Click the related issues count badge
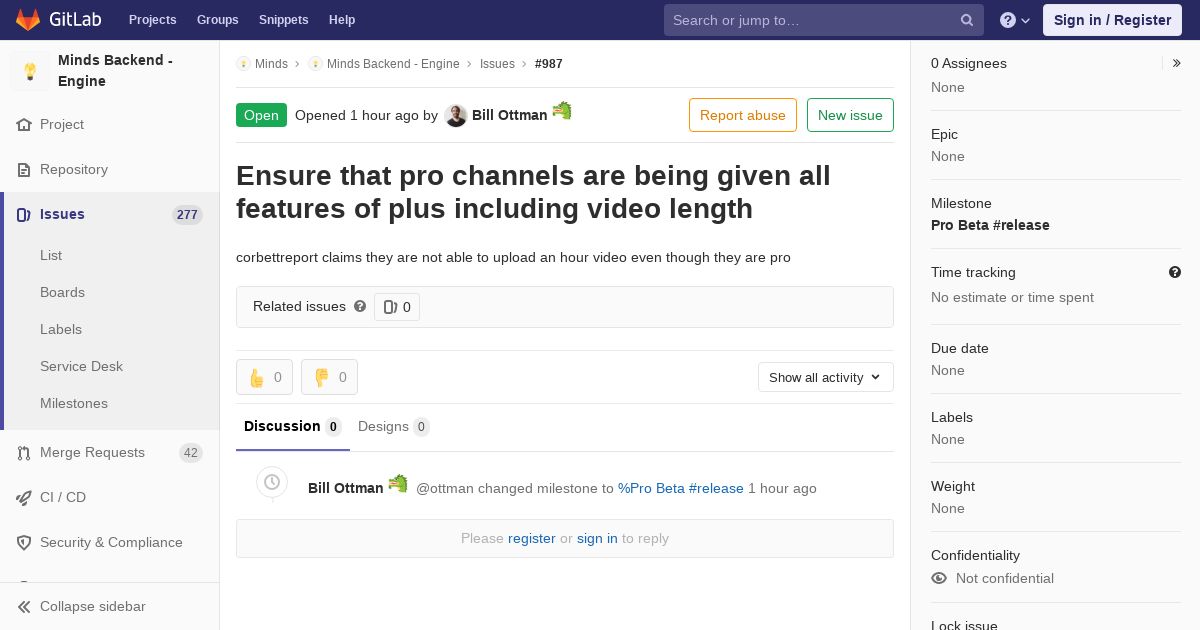This screenshot has height=630, width=1200. (397, 307)
